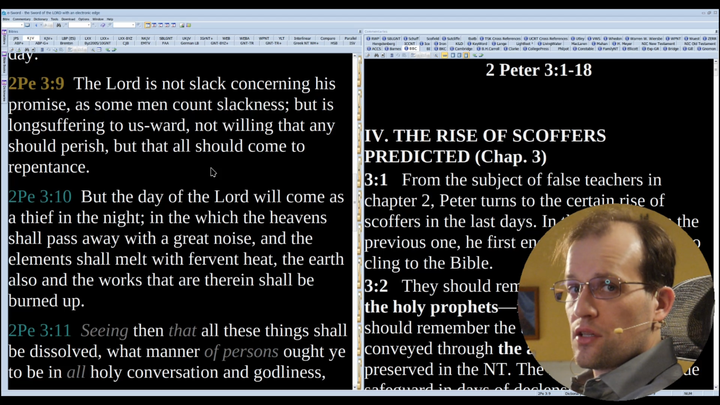The width and height of the screenshot is (720, 405).
Task: Open the Dictionaries vertical side tab
Action: (4, 92)
